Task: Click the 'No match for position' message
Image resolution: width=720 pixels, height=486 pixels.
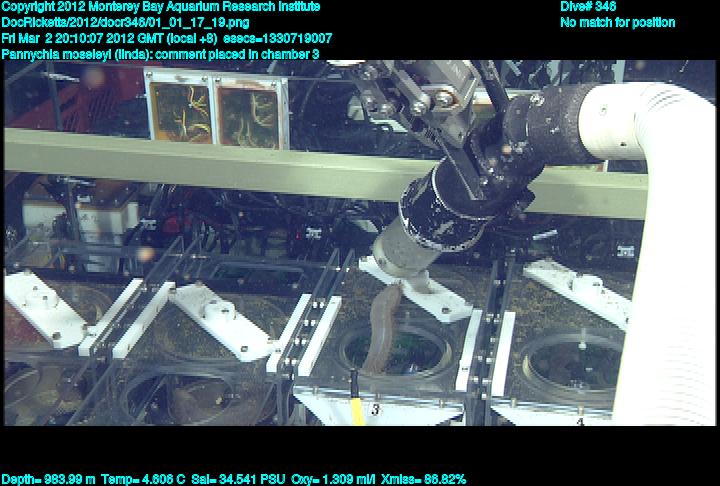Action: pos(617,22)
